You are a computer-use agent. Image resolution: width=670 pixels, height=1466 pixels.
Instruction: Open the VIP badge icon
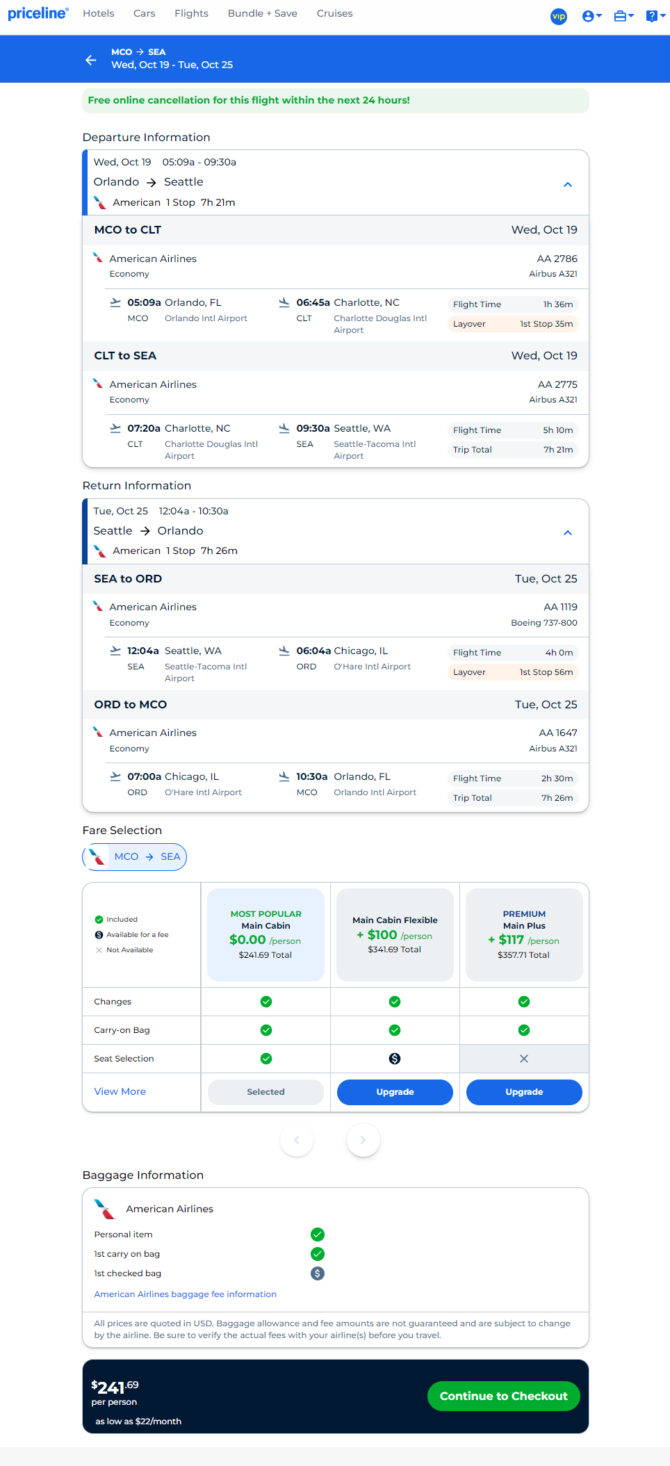(x=558, y=16)
